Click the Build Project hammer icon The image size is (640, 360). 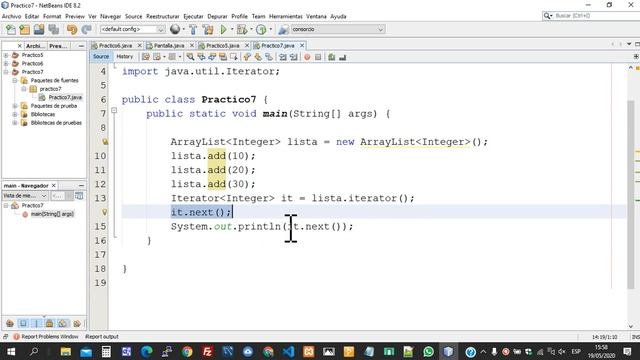pos(193,29)
